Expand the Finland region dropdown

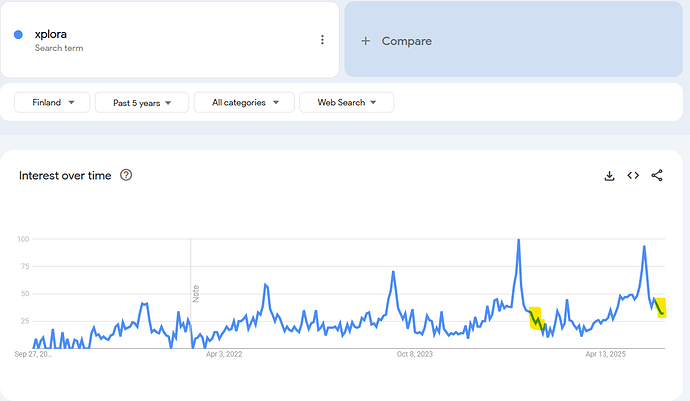click(x=52, y=102)
